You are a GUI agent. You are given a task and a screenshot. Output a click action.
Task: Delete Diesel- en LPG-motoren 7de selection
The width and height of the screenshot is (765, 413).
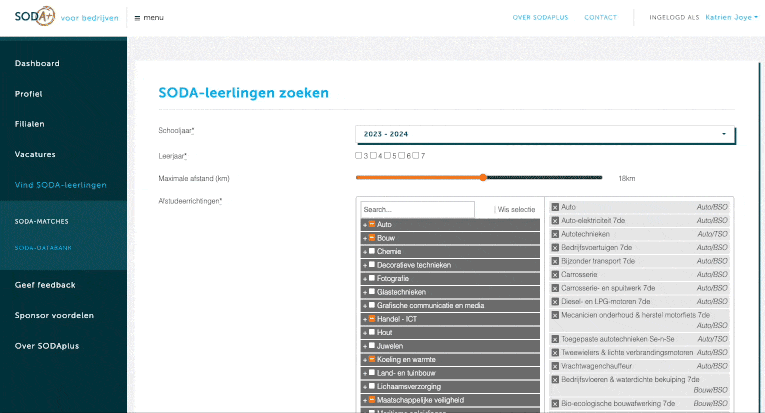[x=555, y=301]
